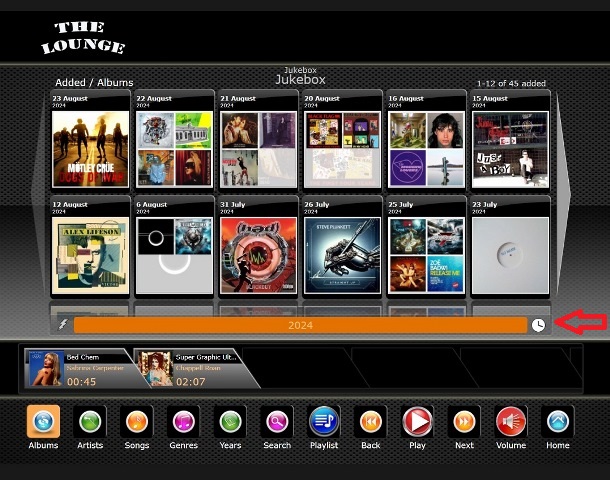610x480 pixels.
Task: Click the lightning icon left of year bar
Action: pos(62,325)
